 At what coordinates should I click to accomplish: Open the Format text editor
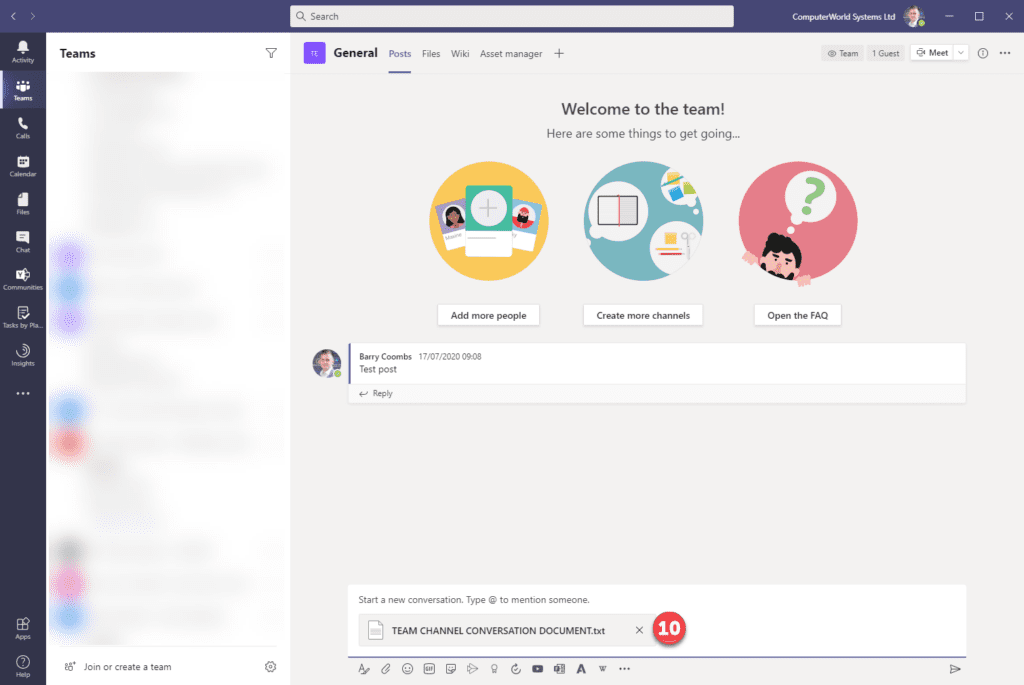coord(364,669)
